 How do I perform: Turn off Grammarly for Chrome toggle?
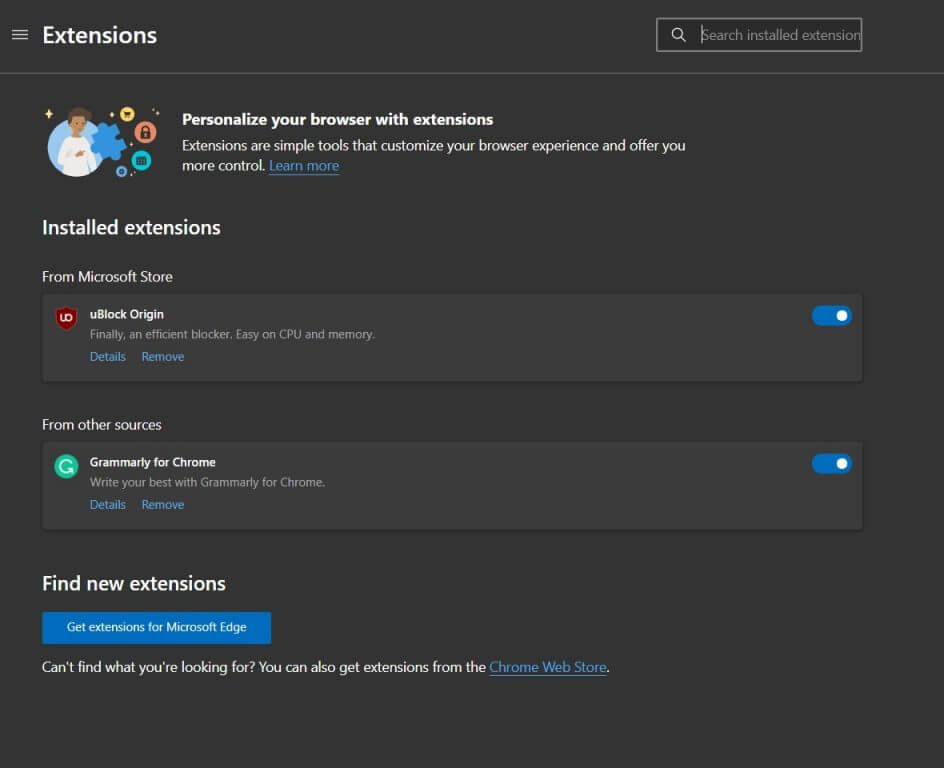click(x=831, y=463)
